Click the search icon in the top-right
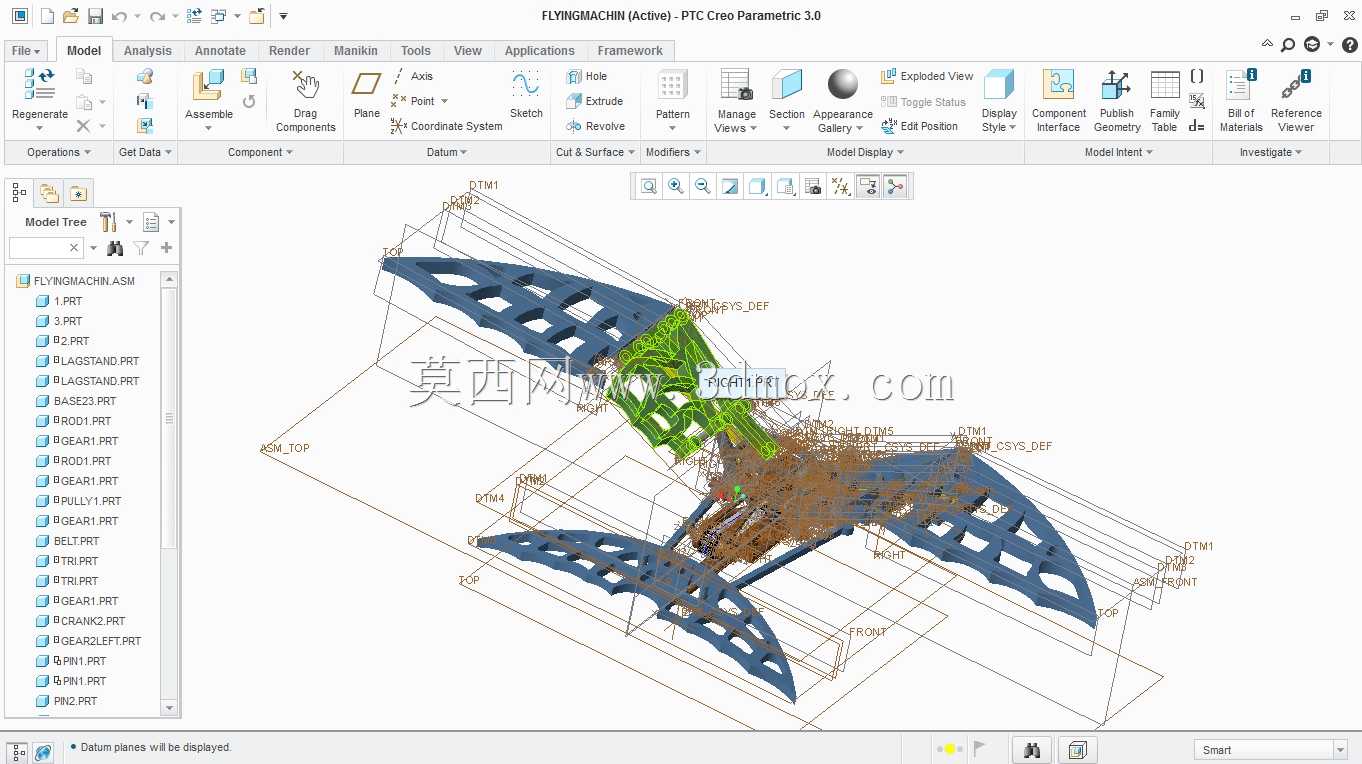Image resolution: width=1362 pixels, height=764 pixels. coord(1288,44)
